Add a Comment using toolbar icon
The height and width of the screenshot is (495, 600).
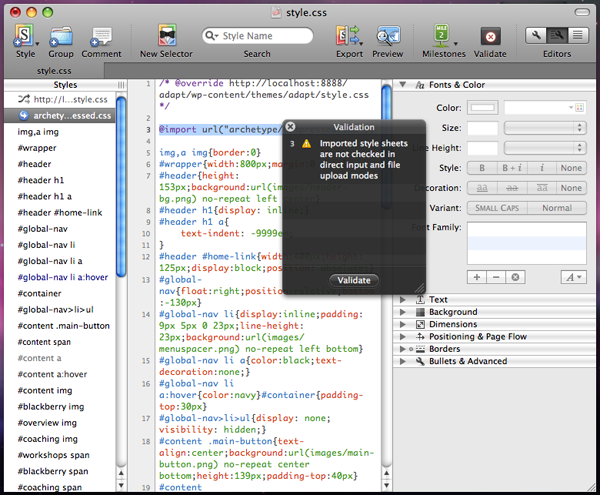101,37
